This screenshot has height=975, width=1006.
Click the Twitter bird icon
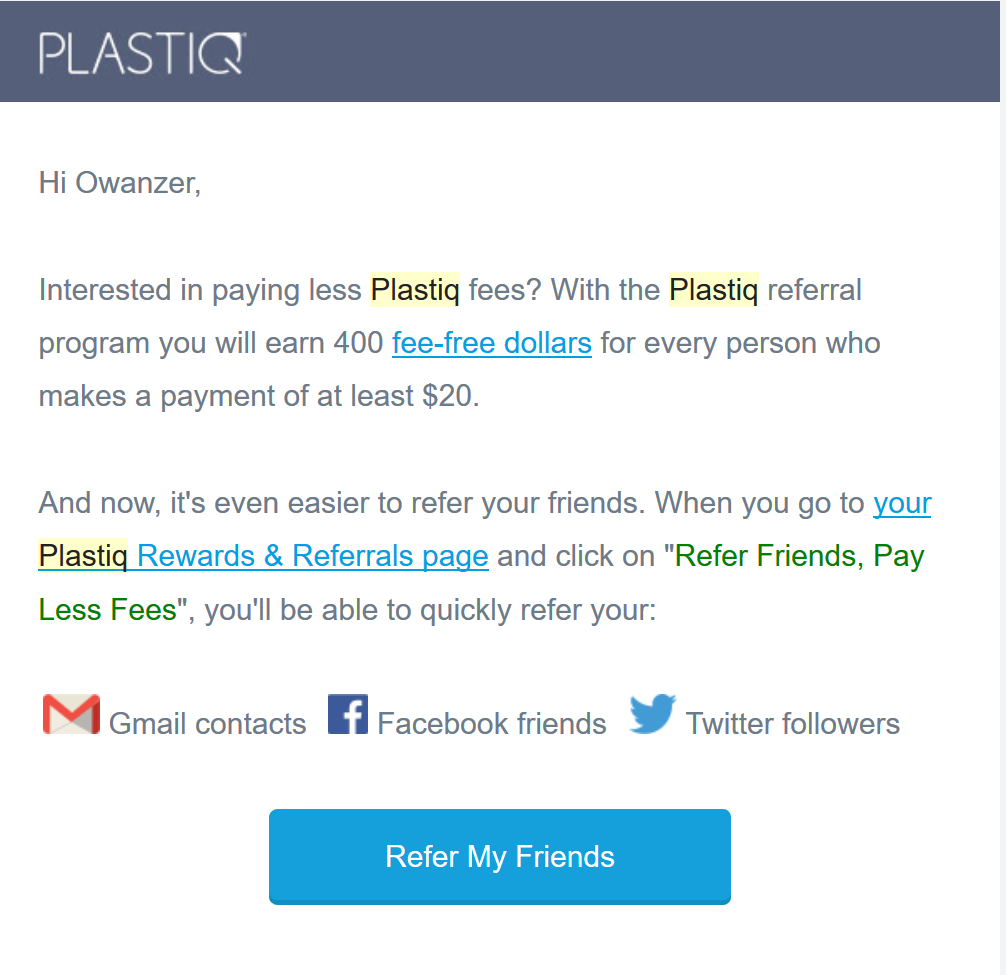tap(652, 713)
